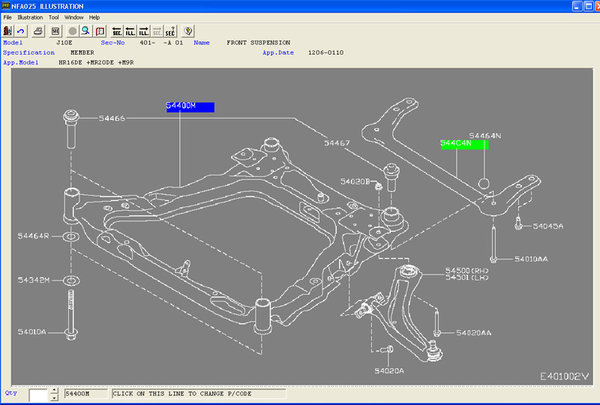Decrease quantity with the down stepper arrow

tap(56, 398)
